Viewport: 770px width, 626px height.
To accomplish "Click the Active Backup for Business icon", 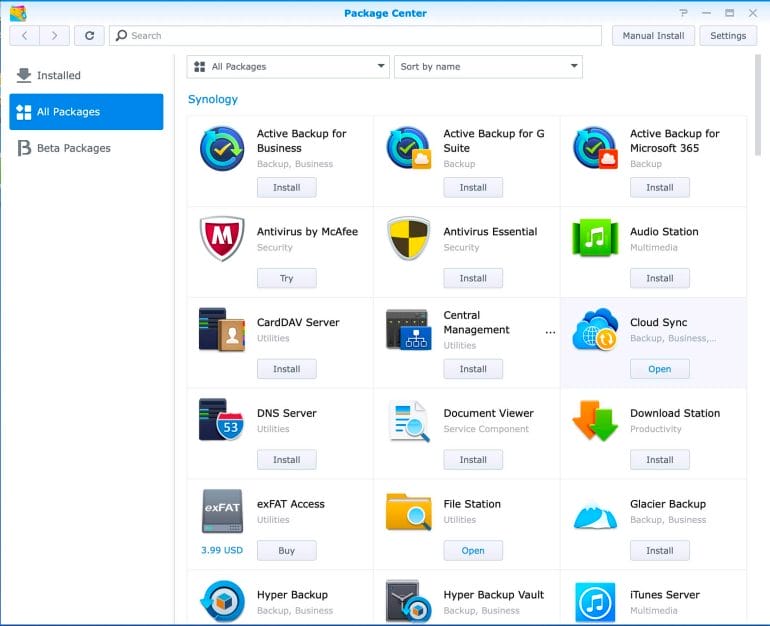I will 222,149.
